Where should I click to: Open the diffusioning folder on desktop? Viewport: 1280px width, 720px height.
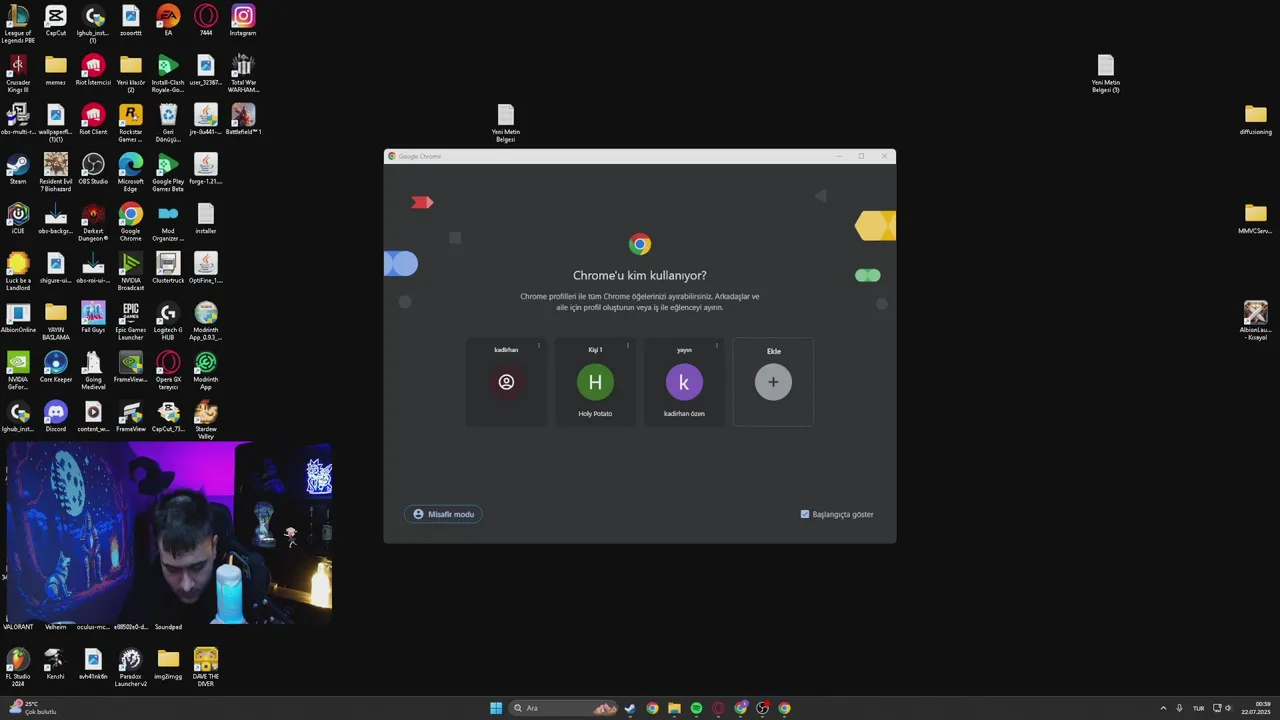(1256, 119)
